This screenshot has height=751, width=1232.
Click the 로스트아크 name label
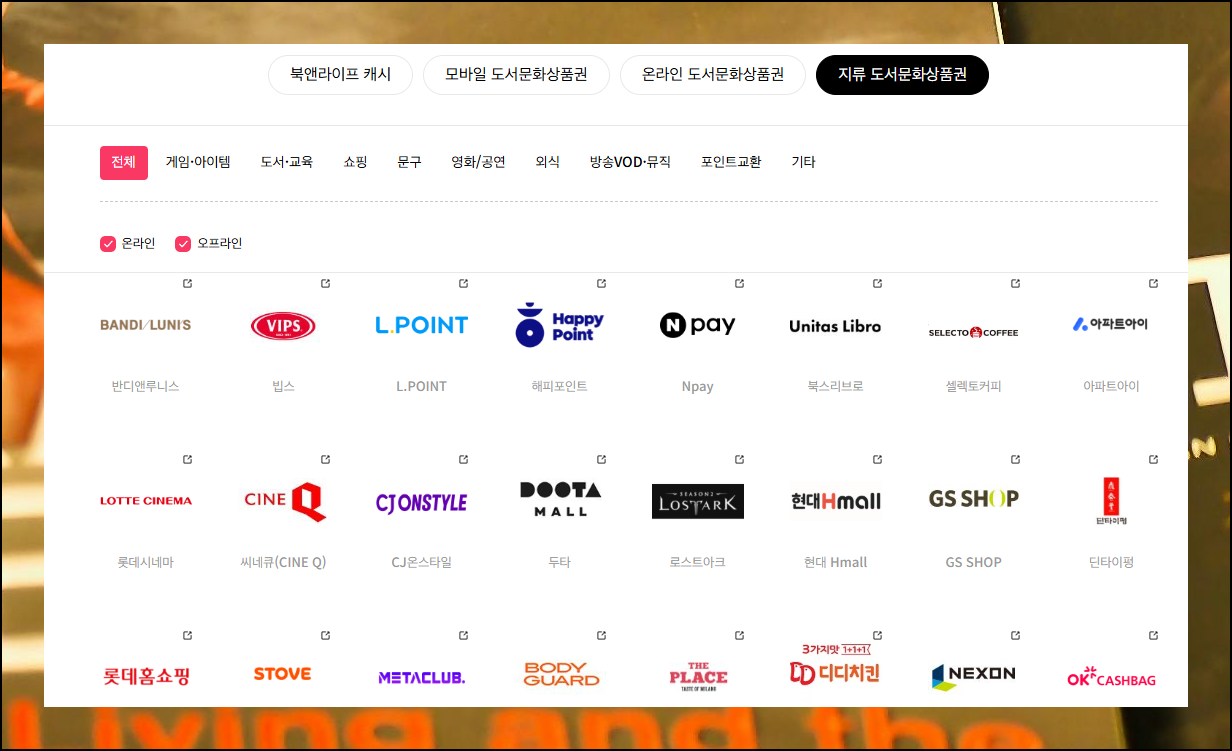[697, 562]
